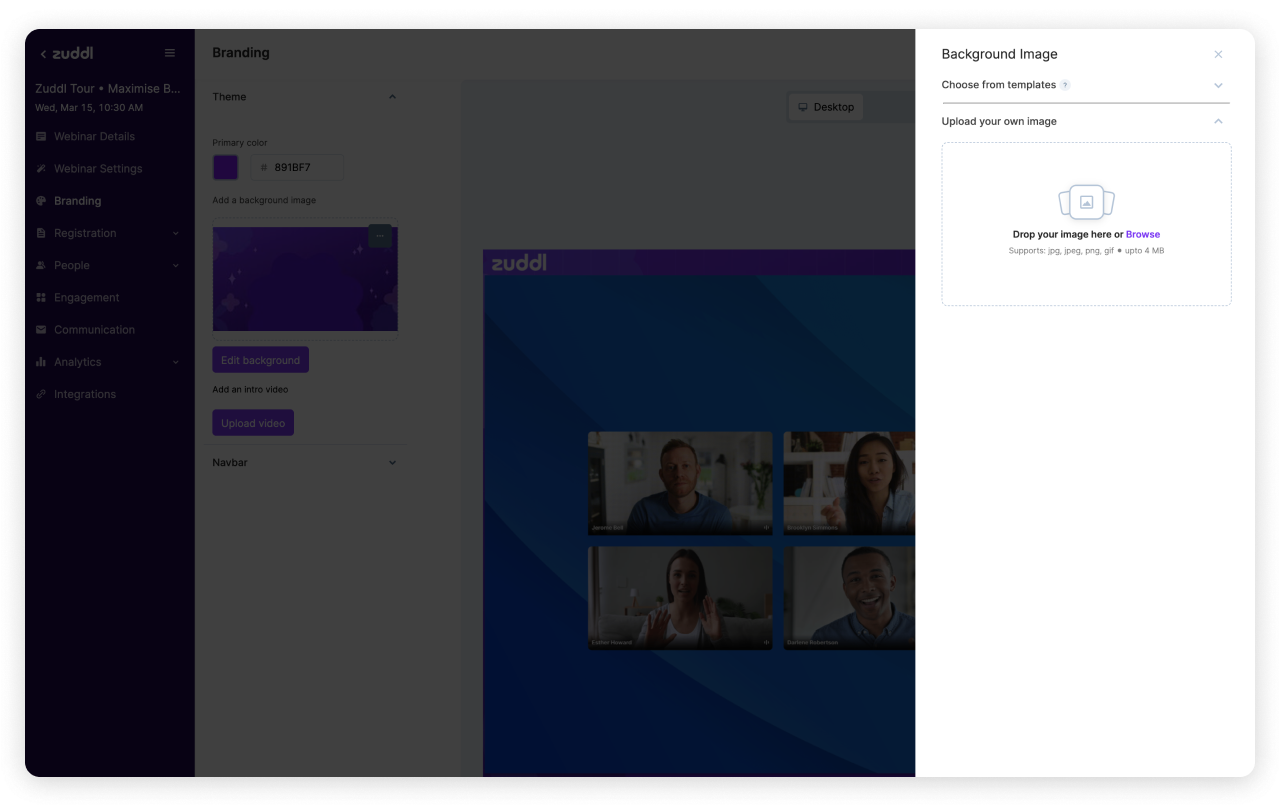Click the help icon beside Choose from templates
1280x811 pixels.
tap(1065, 85)
